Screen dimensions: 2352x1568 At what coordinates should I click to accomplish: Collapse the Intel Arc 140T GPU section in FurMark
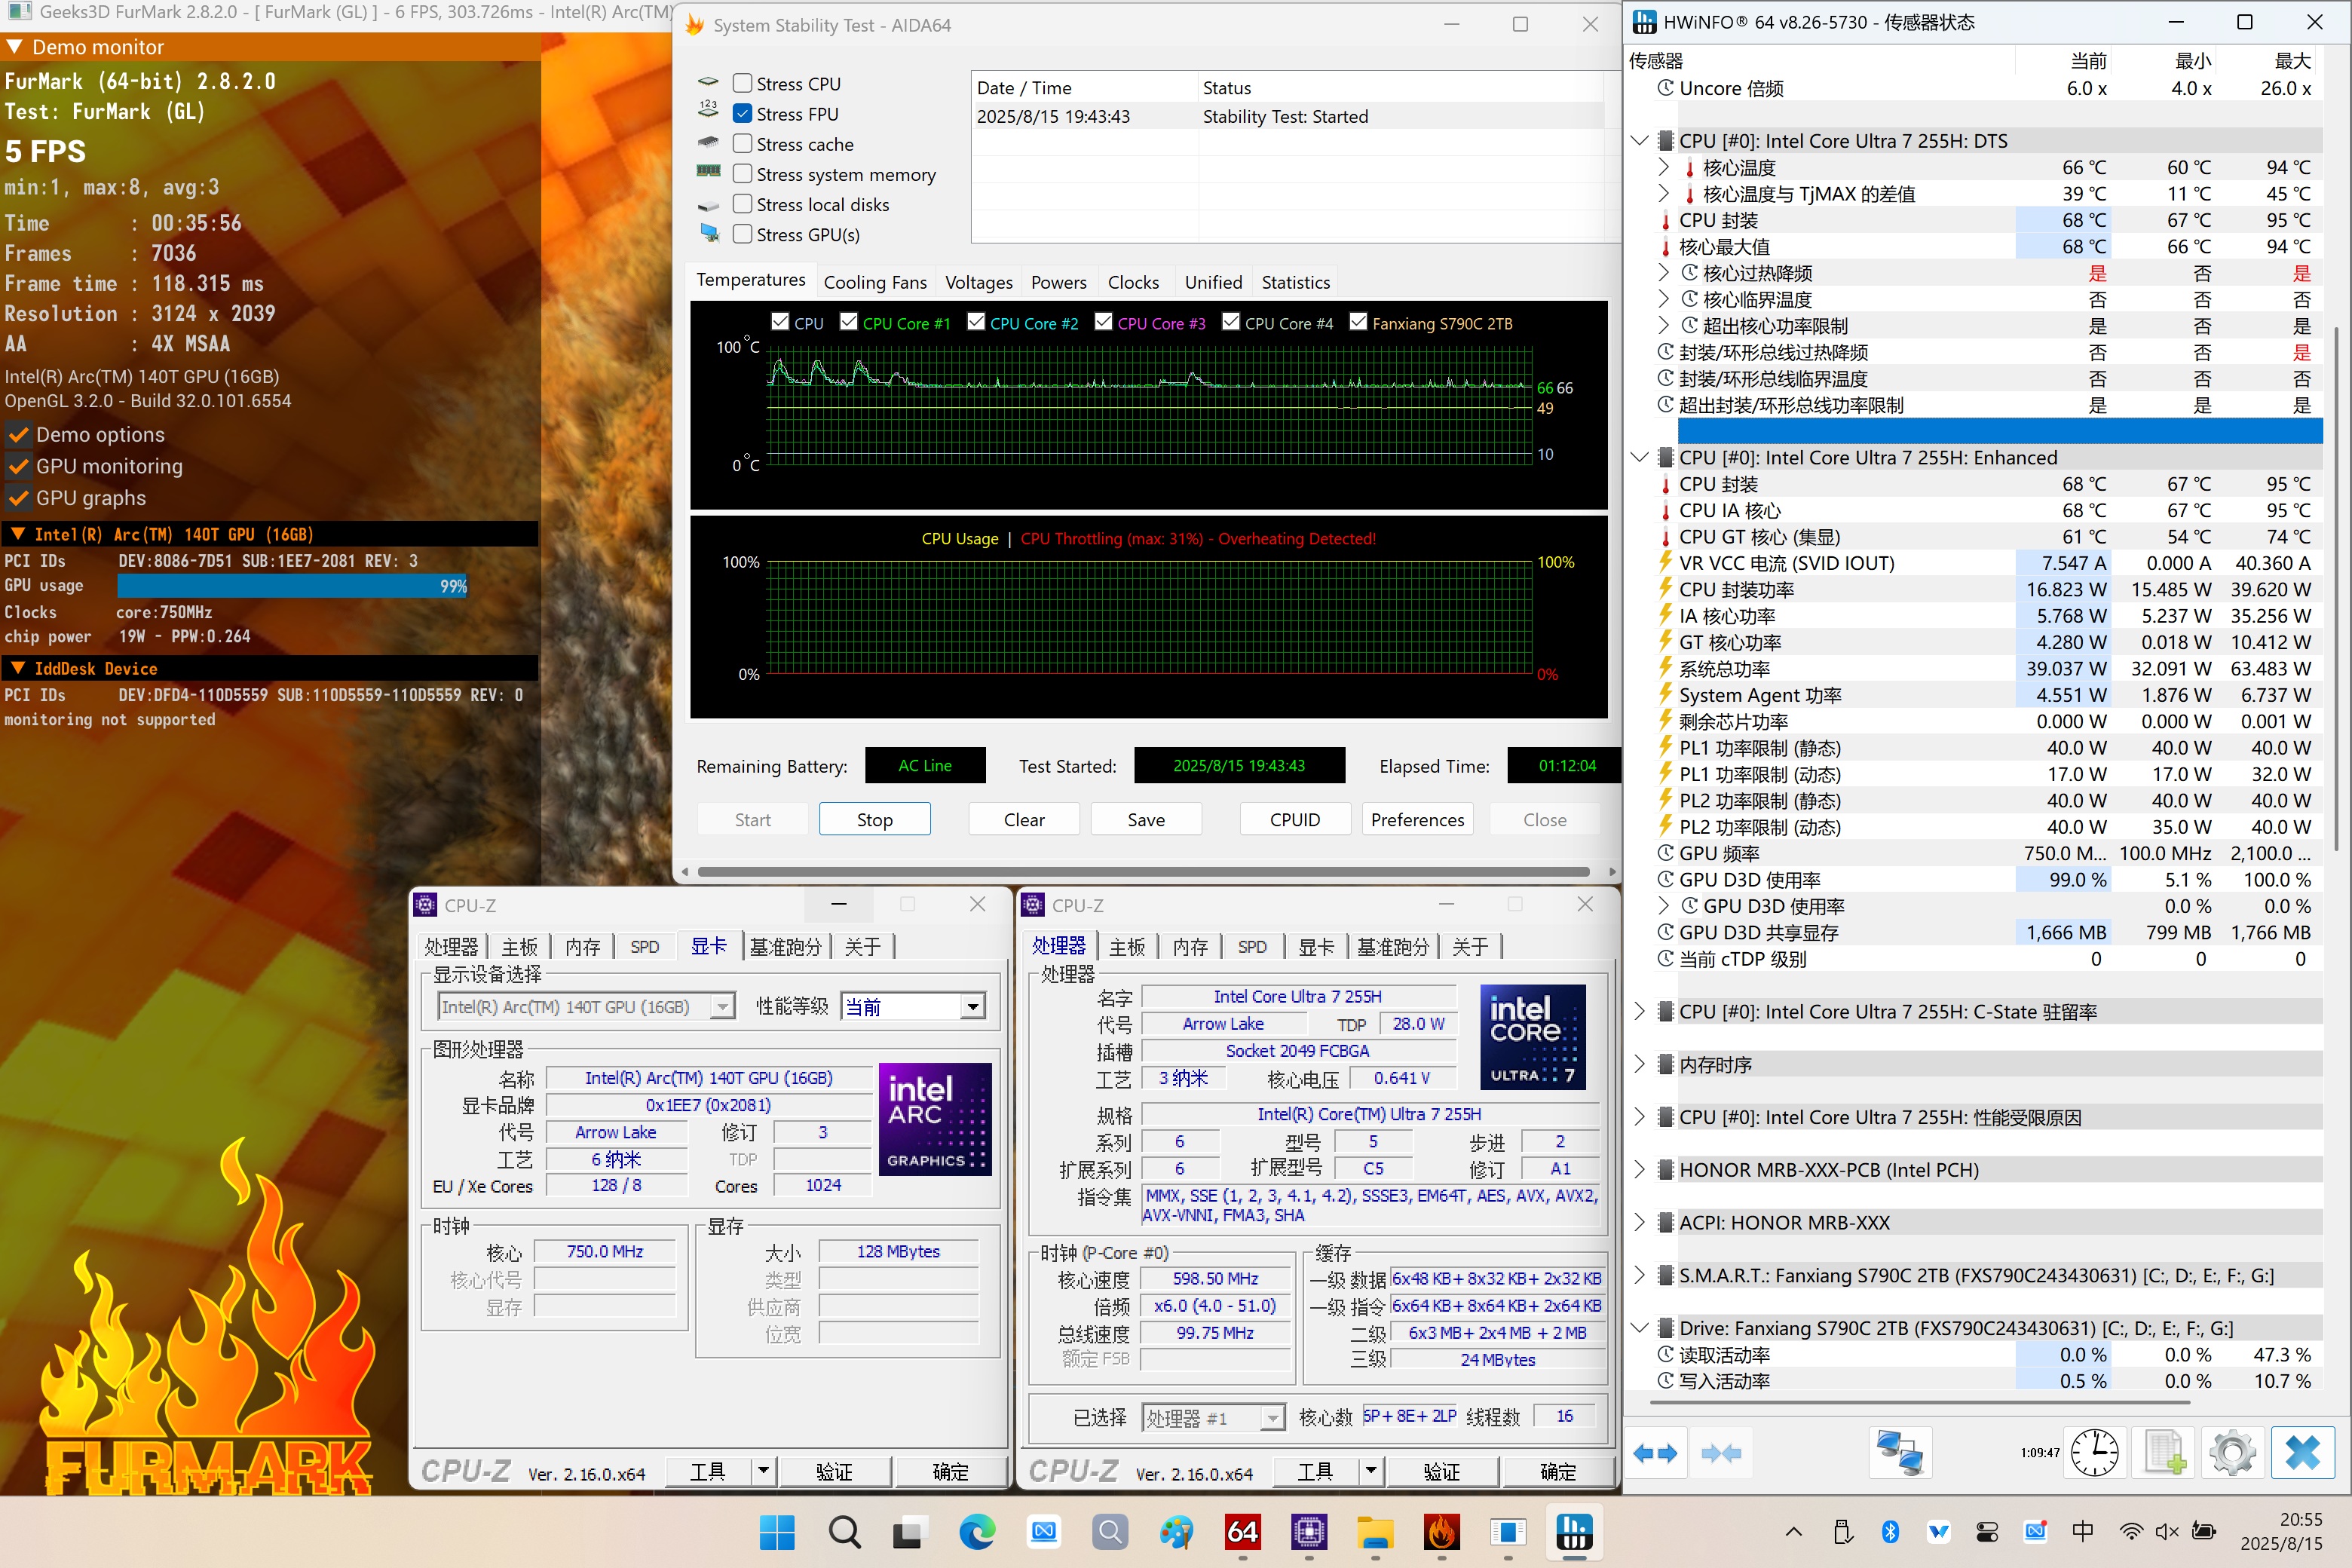pyautogui.click(x=17, y=534)
